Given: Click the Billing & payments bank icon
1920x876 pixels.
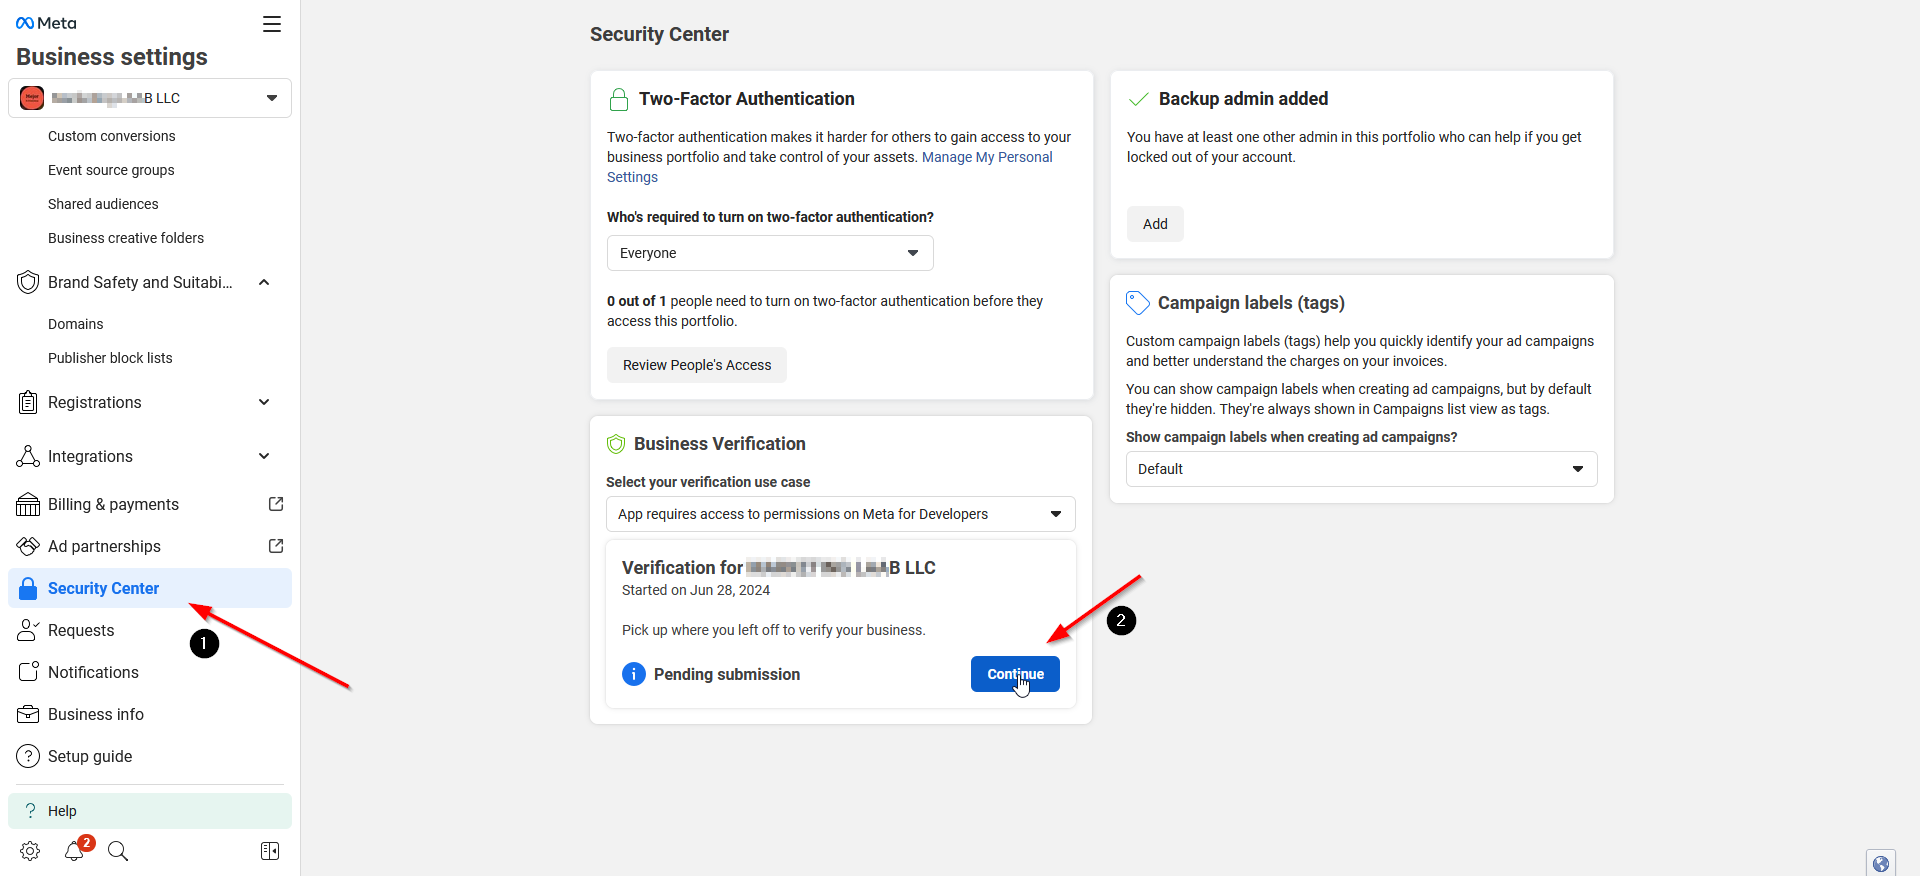Looking at the screenshot, I should tap(28, 504).
